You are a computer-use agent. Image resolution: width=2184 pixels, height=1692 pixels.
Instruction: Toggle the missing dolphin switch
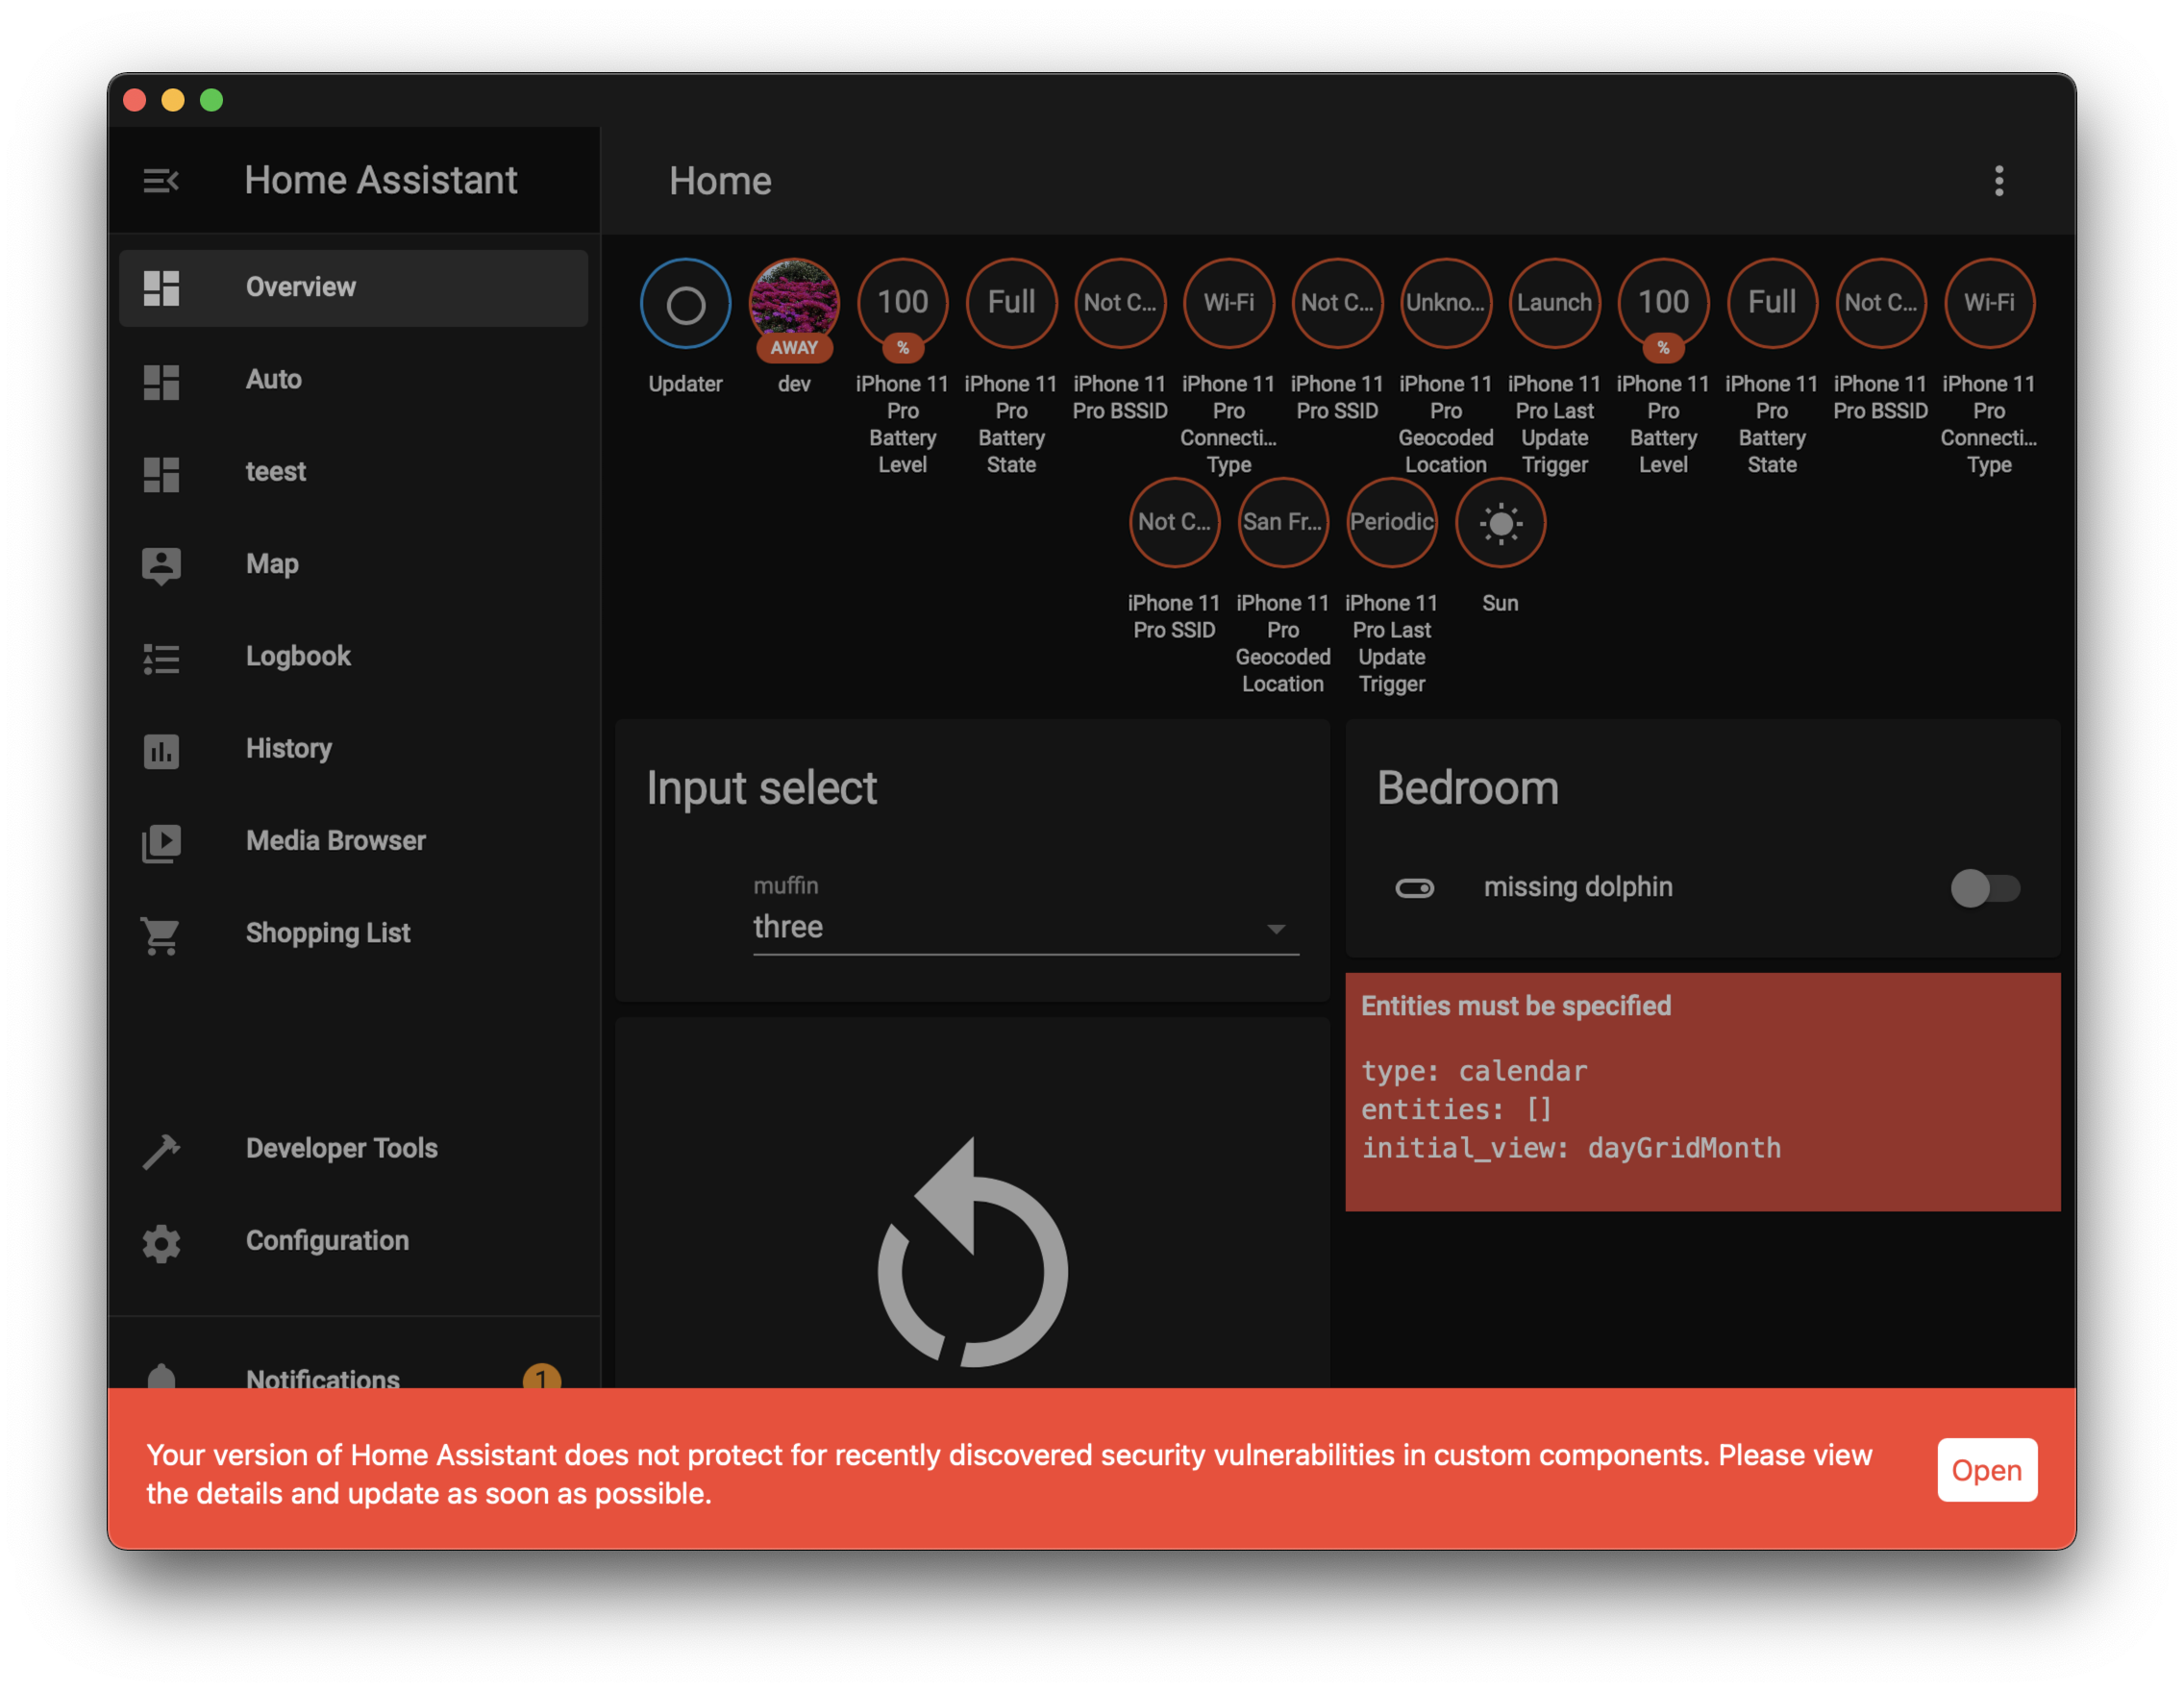1984,888
